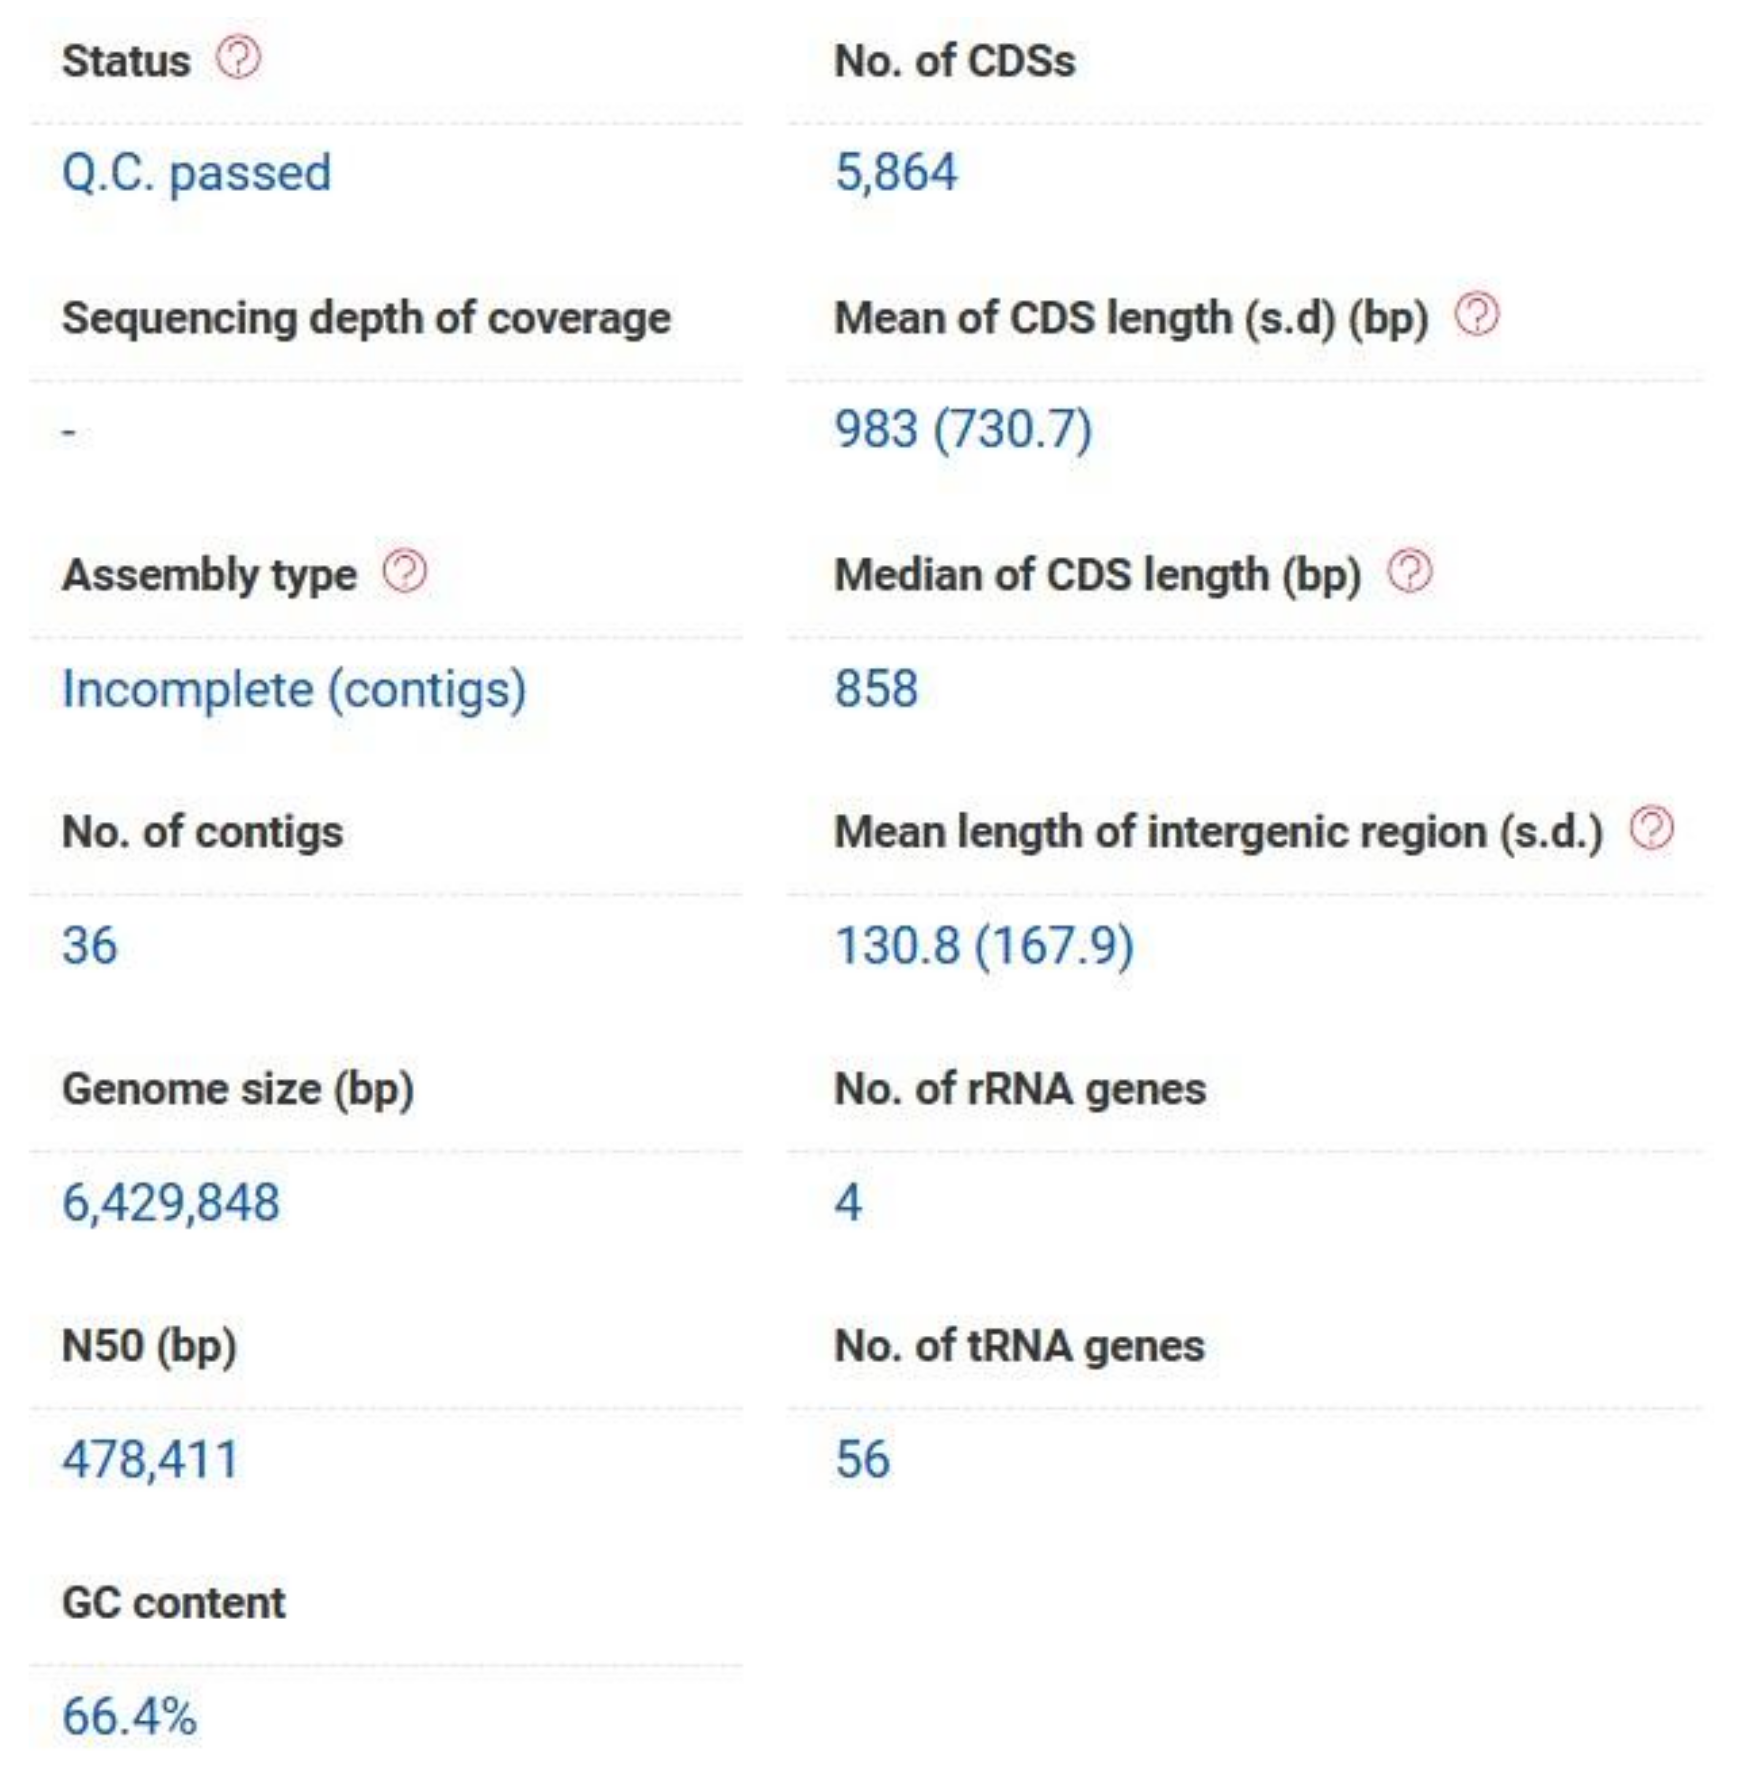Click the Sequencing depth of coverage label

click(366, 318)
